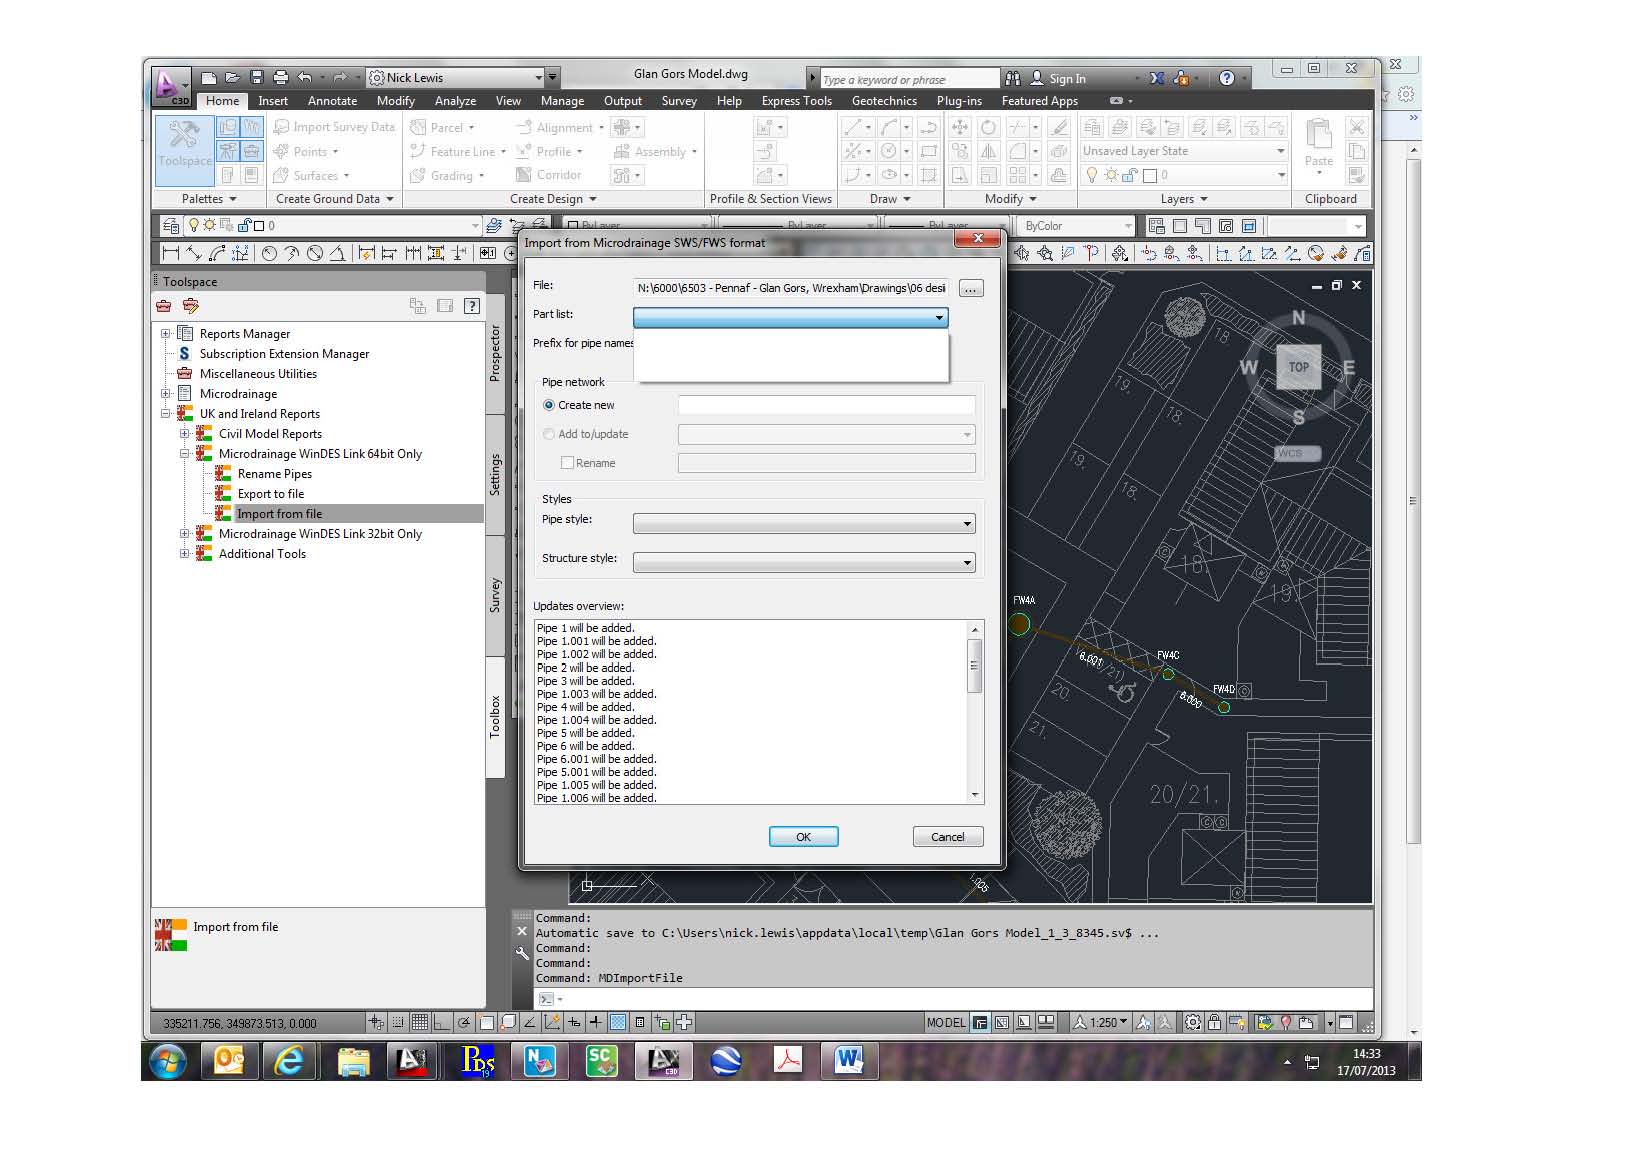Open the Structure style dropdown
The image size is (1649, 1166).
coord(805,563)
